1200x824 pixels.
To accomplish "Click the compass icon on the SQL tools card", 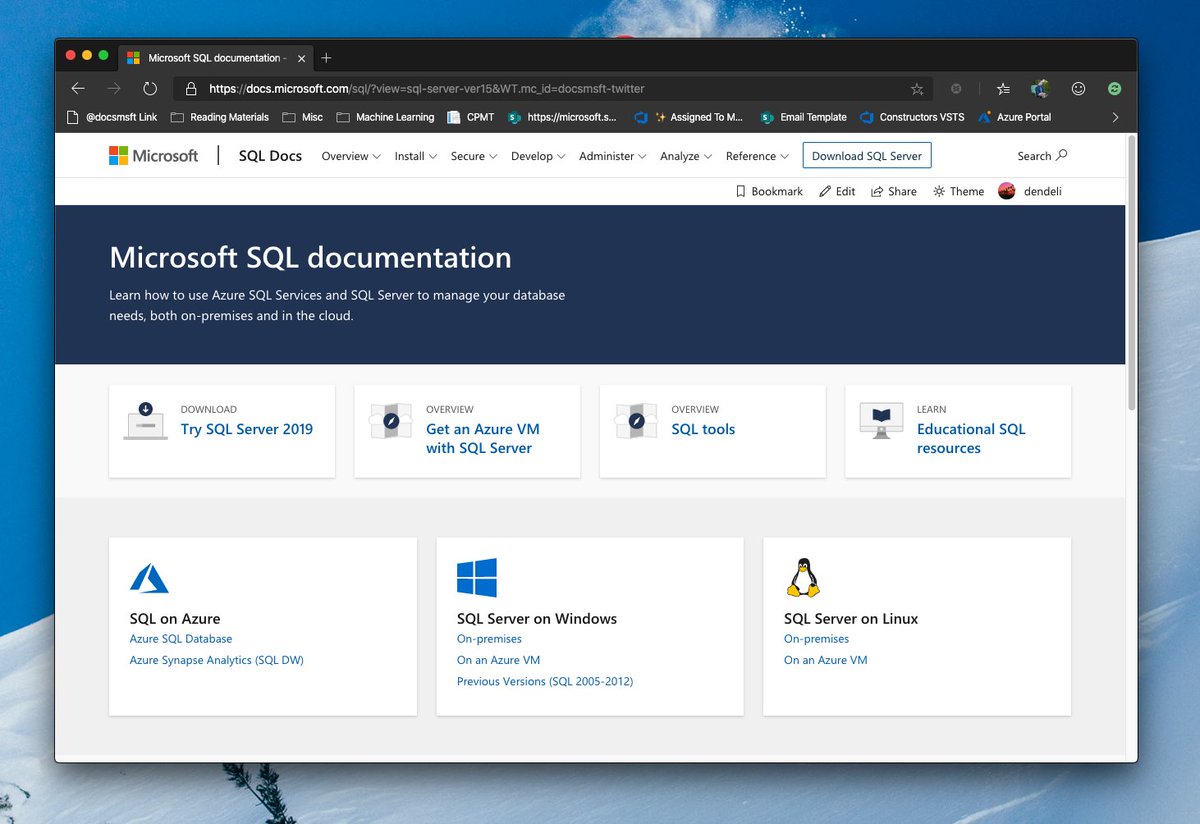I will click(636, 421).
